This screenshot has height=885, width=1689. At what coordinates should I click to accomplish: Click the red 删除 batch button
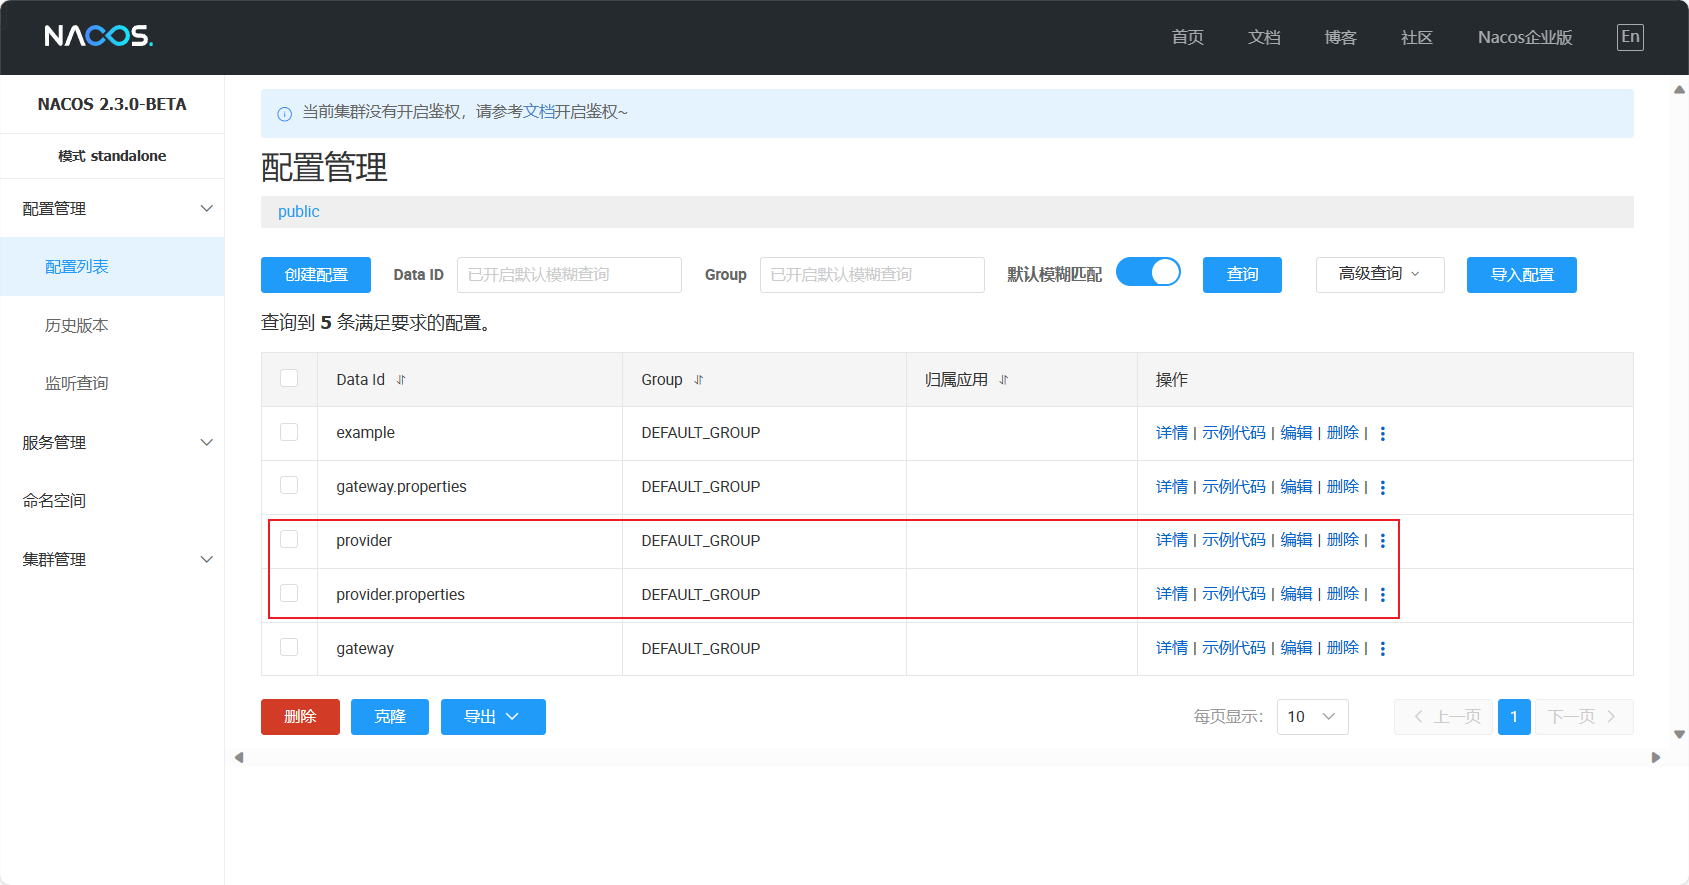coord(300,717)
